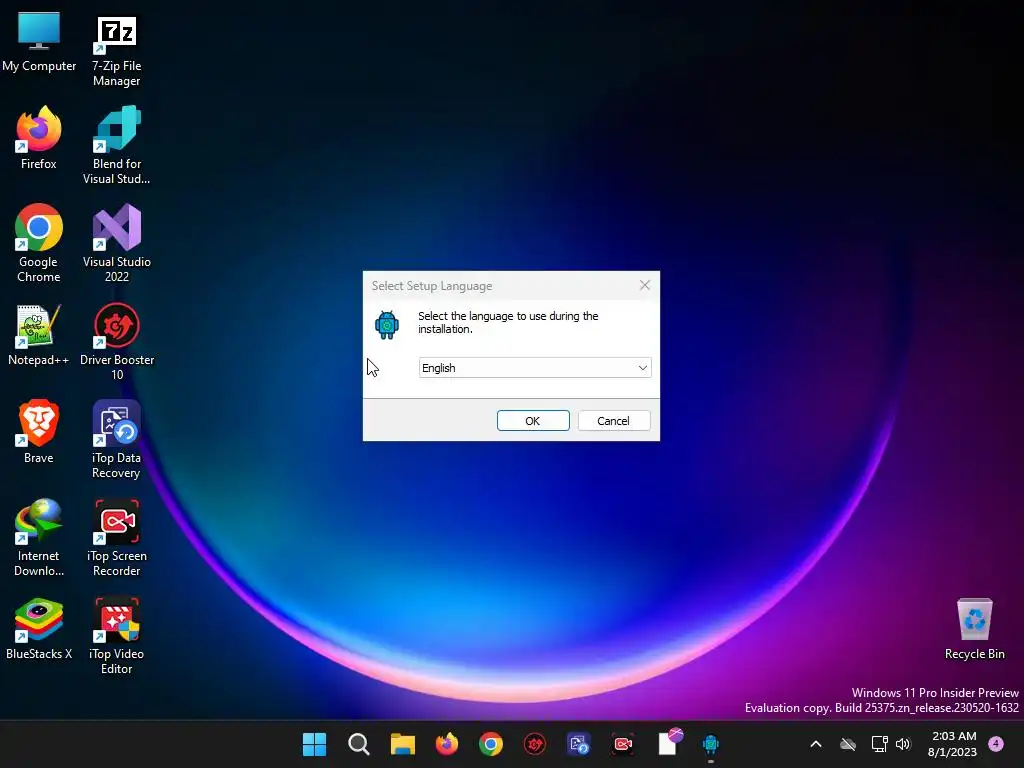Select the Visual Studio 2022 shortcut
The height and width of the screenshot is (768, 1024).
coord(116,244)
